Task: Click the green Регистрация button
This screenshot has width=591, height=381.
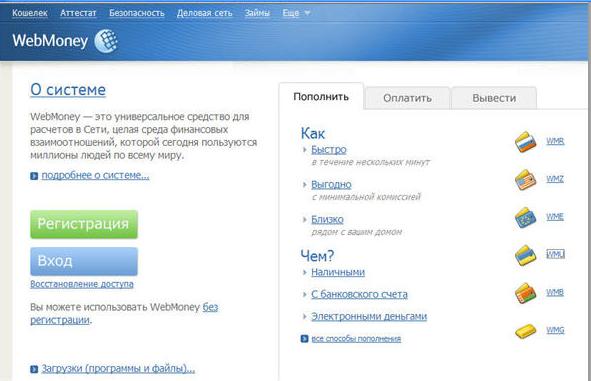Action: coord(84,224)
